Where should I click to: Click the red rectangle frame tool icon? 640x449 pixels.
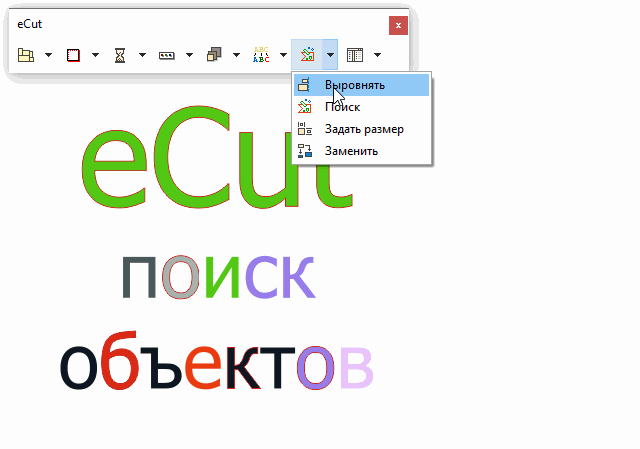coord(73,55)
